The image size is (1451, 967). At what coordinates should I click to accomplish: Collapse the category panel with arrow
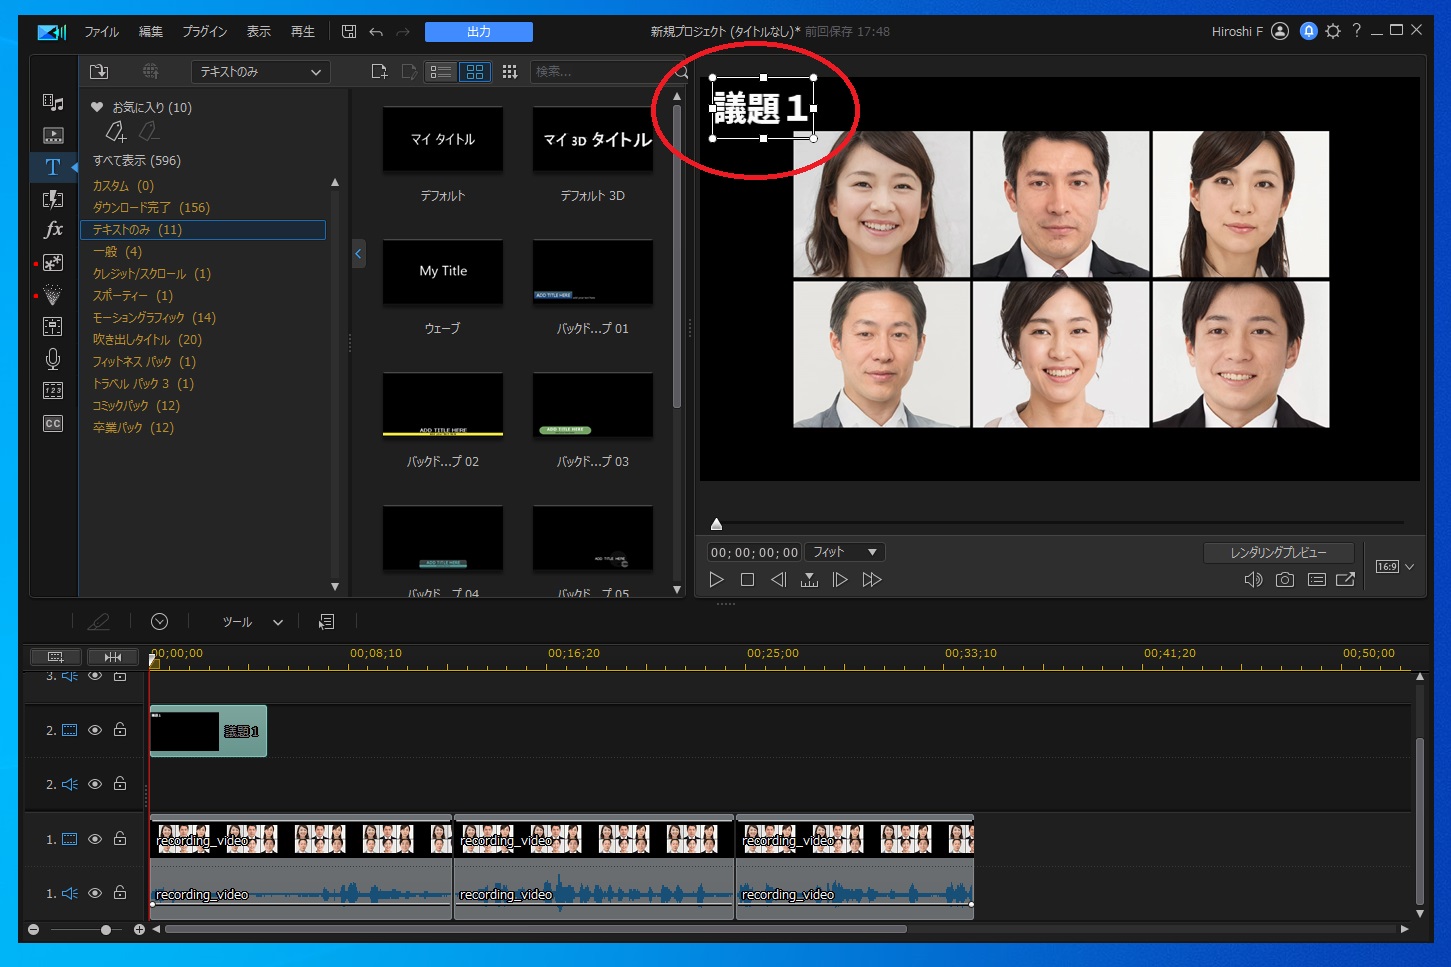(x=358, y=254)
